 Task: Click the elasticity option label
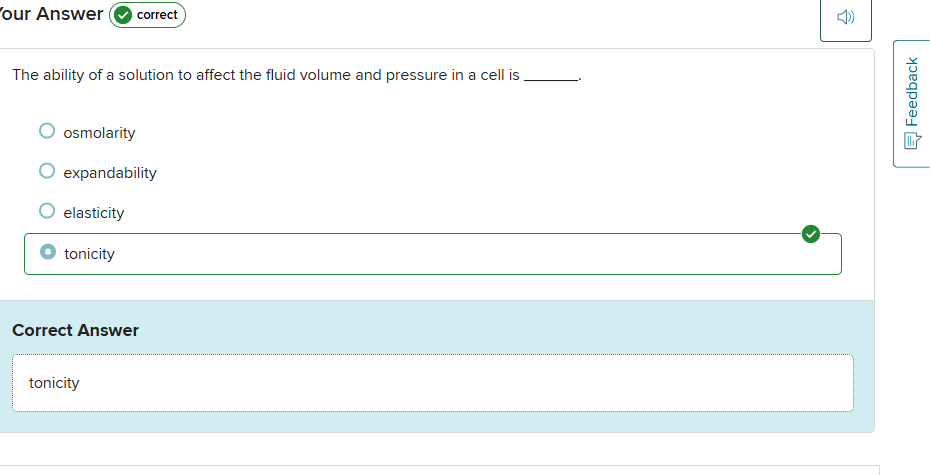(x=94, y=213)
